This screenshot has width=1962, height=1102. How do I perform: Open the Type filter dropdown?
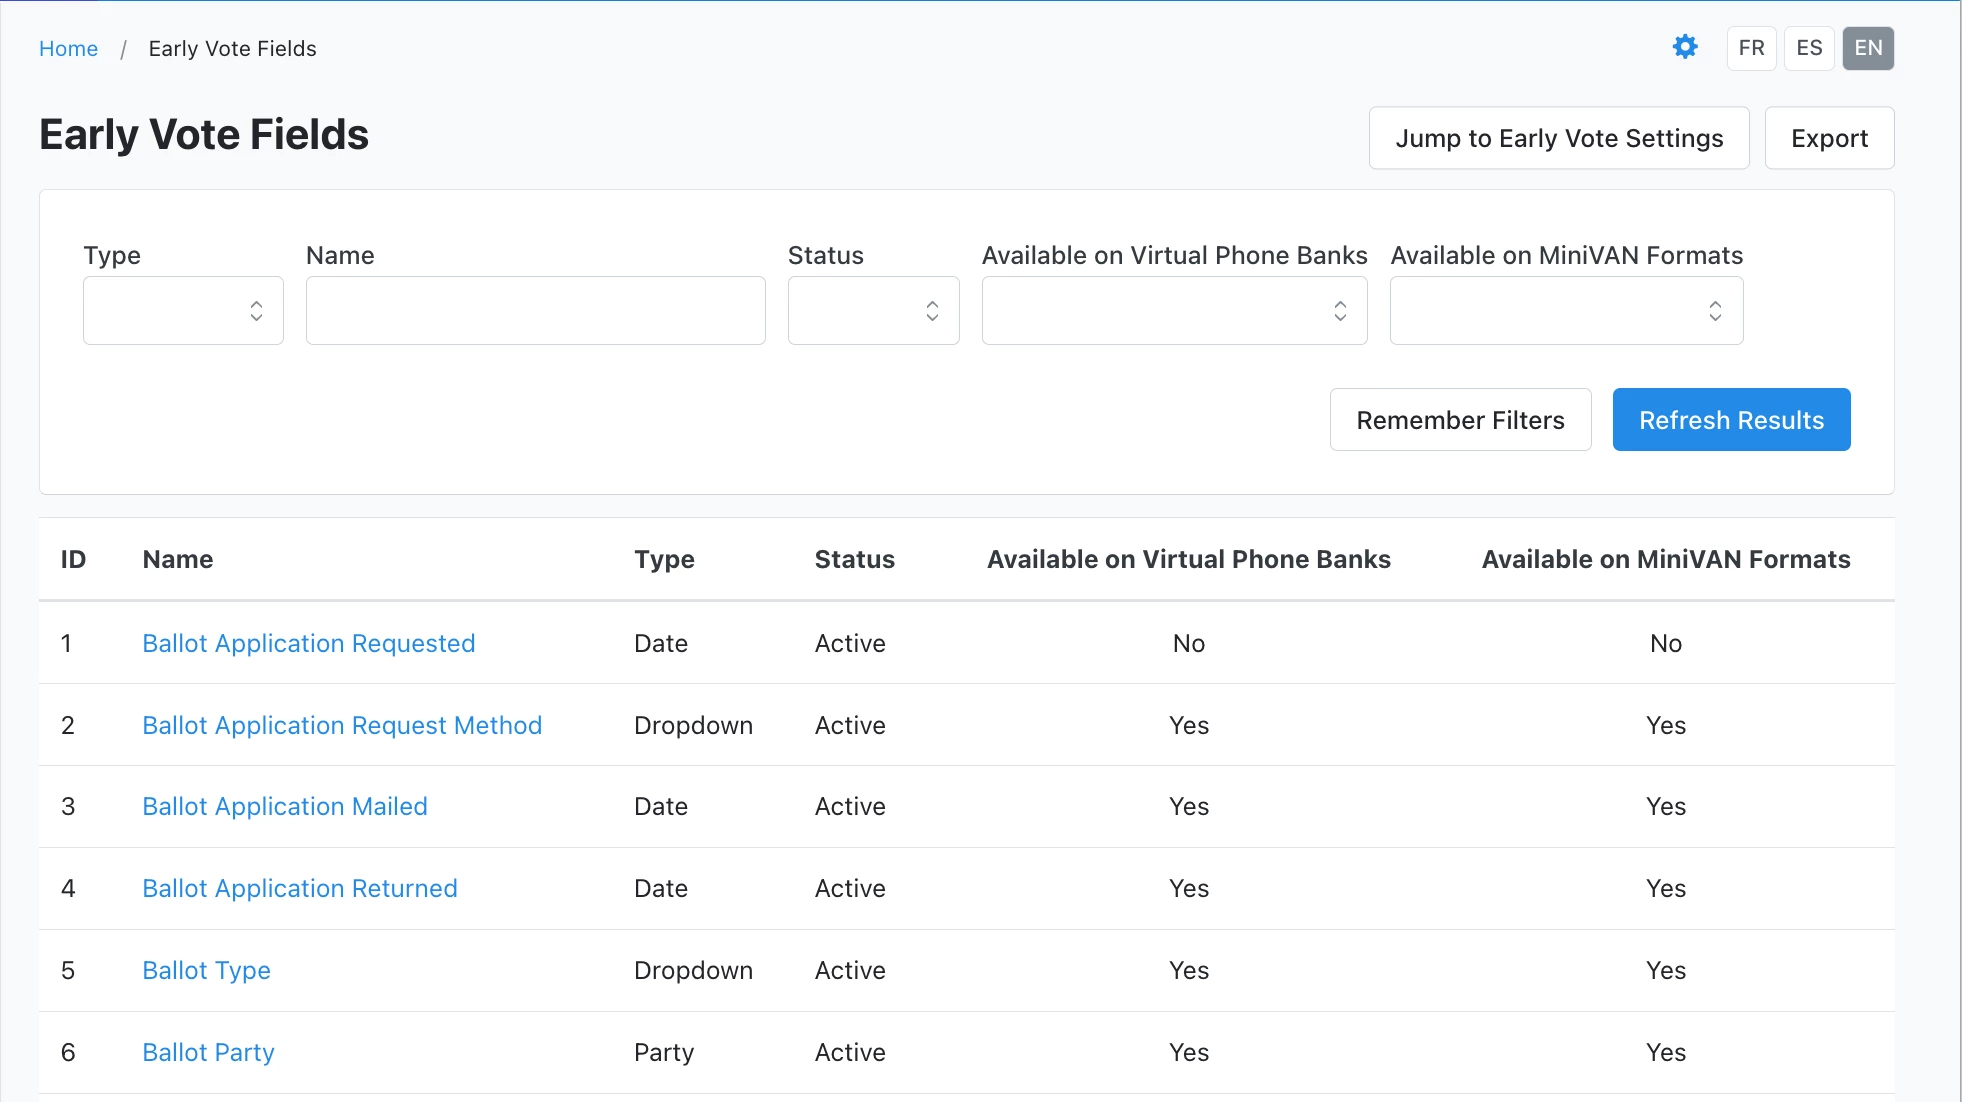pos(183,311)
